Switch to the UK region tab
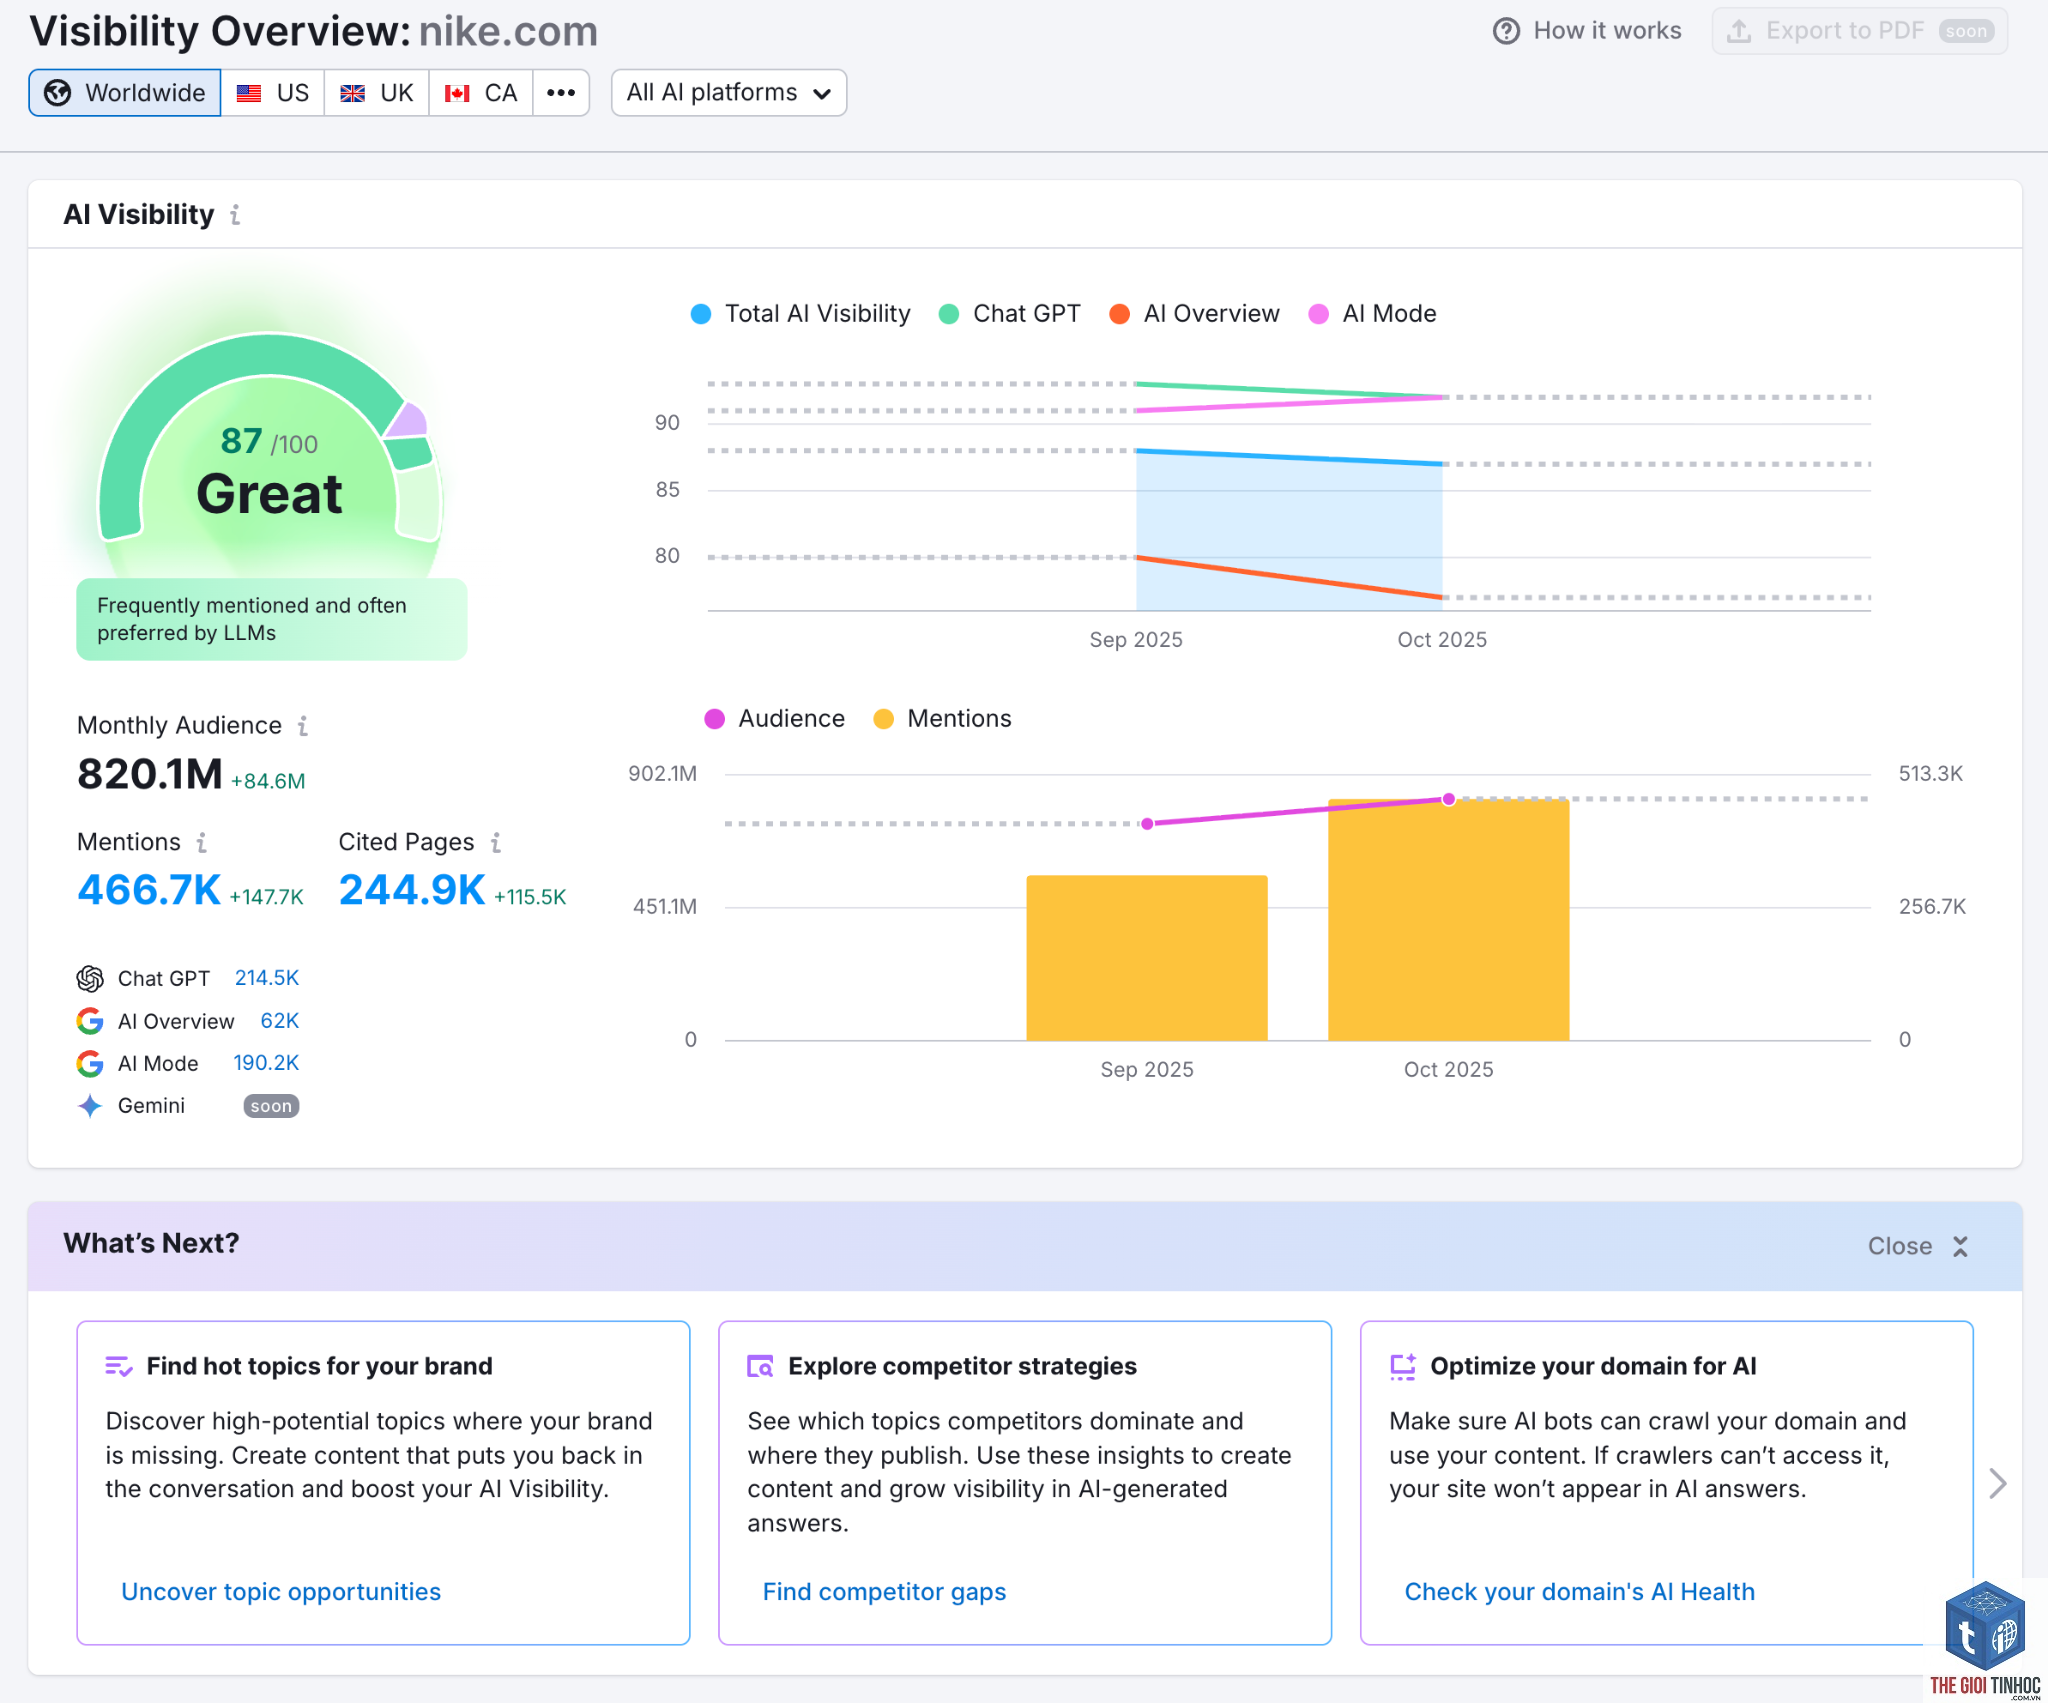2048x1703 pixels. 377,93
